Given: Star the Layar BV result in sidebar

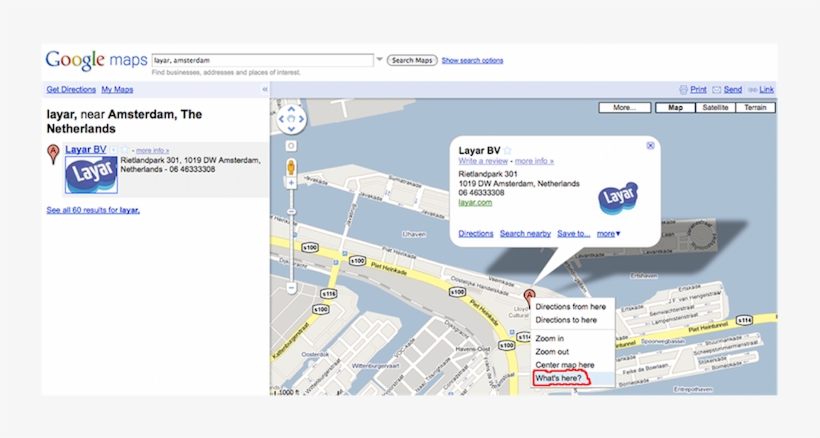Looking at the screenshot, I should coord(124,149).
